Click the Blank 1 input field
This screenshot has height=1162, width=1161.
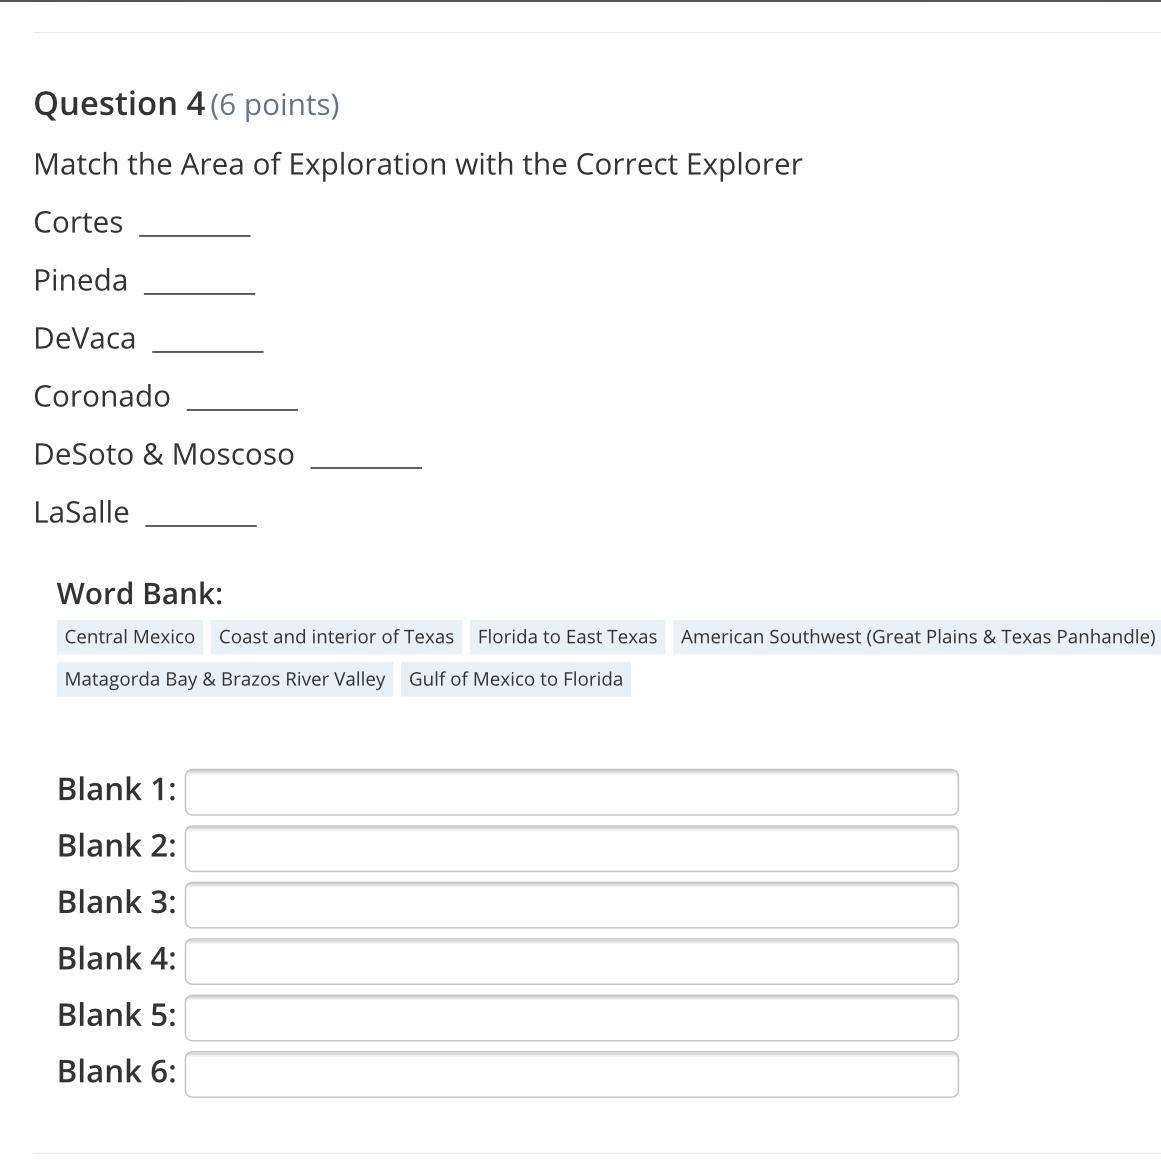tap(571, 792)
